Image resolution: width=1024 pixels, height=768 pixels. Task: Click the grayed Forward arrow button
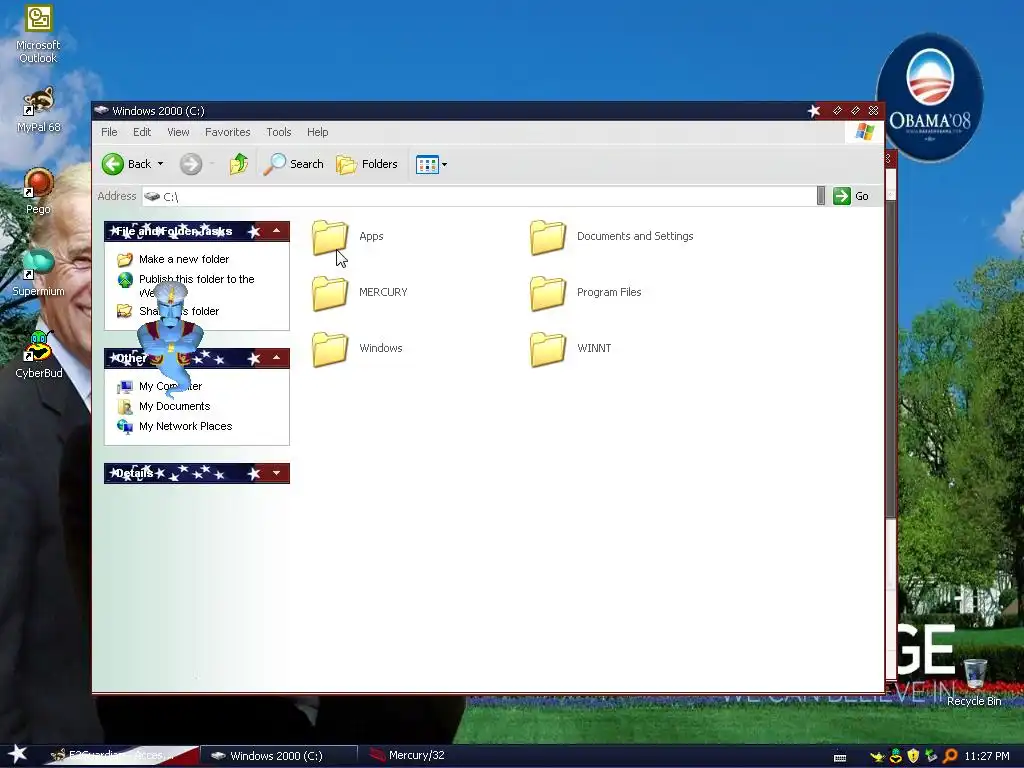click(191, 164)
